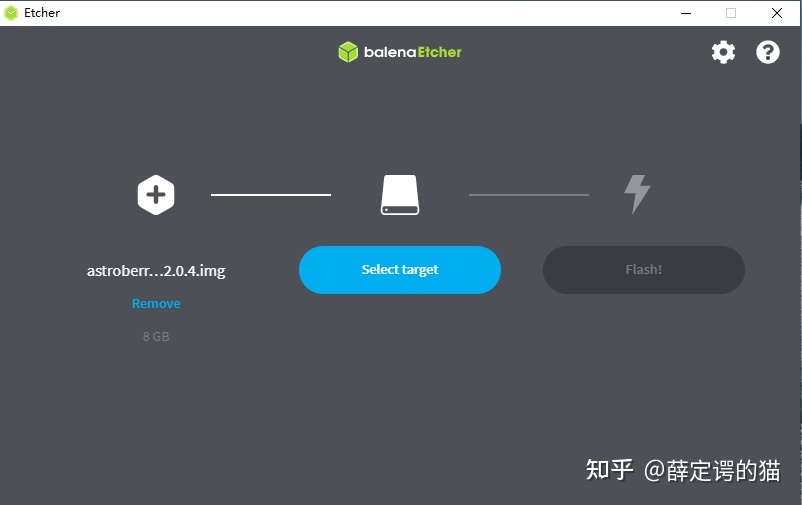Open help with the question mark icon
Viewport: 802px width, 505px height.
(767, 52)
